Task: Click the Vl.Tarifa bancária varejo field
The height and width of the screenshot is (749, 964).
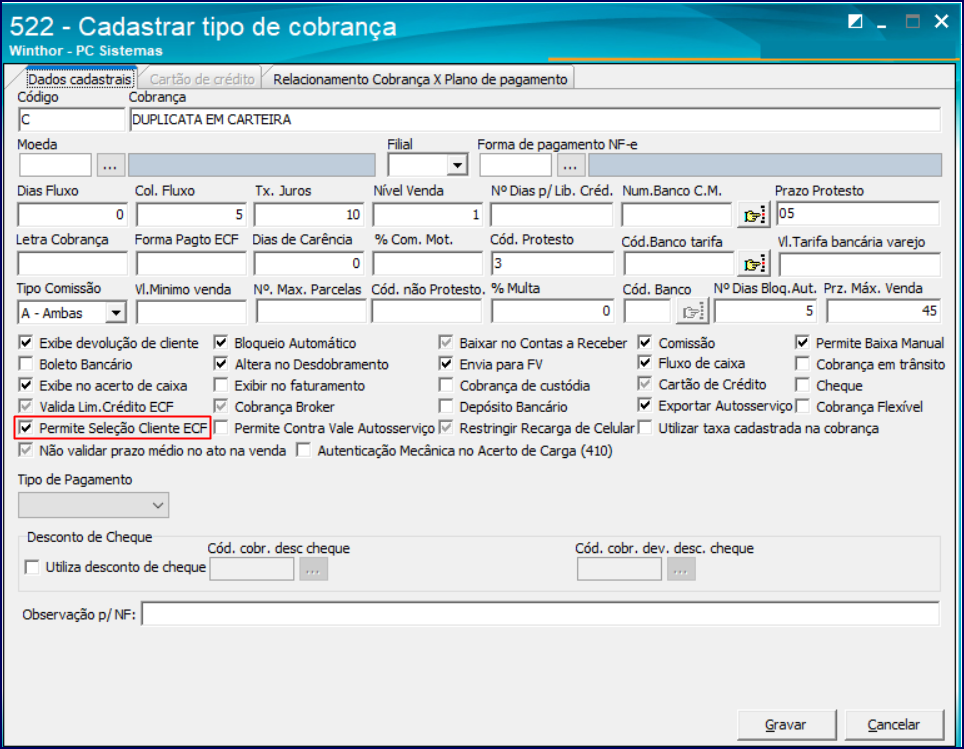Action: pyautogui.click(x=859, y=264)
